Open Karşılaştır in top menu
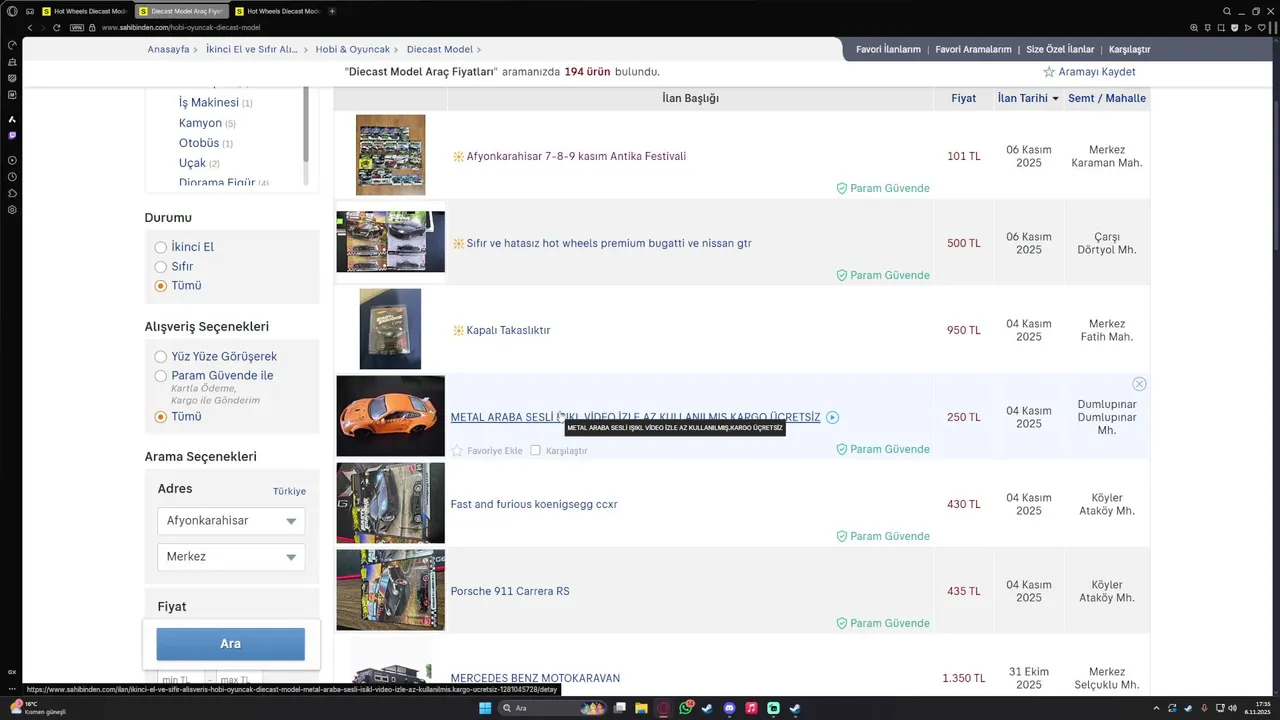This screenshot has width=1280, height=720. pyautogui.click(x=1129, y=49)
